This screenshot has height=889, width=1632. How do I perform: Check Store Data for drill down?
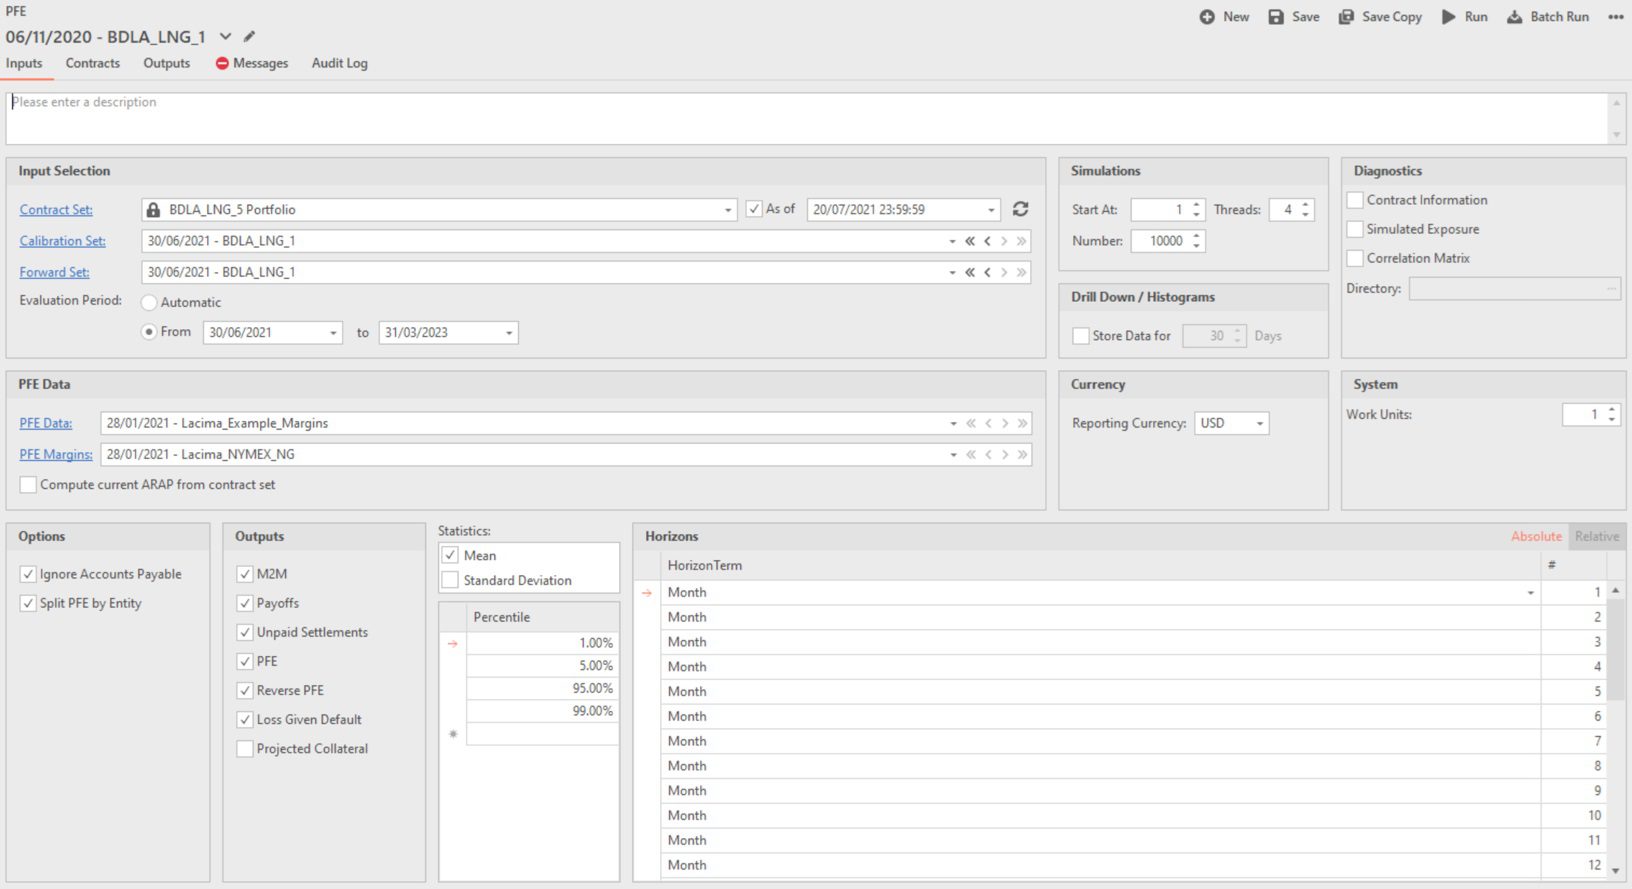(1081, 336)
